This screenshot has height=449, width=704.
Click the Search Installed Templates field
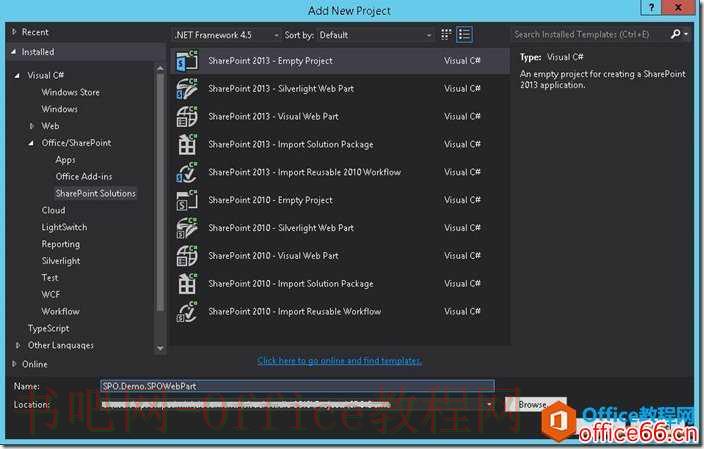[590, 34]
